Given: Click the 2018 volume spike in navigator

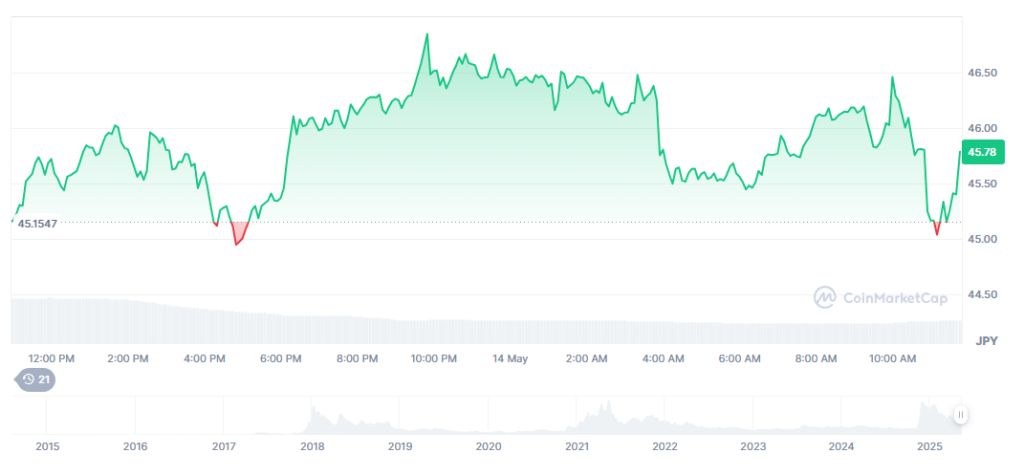Looking at the screenshot, I should click(312, 410).
